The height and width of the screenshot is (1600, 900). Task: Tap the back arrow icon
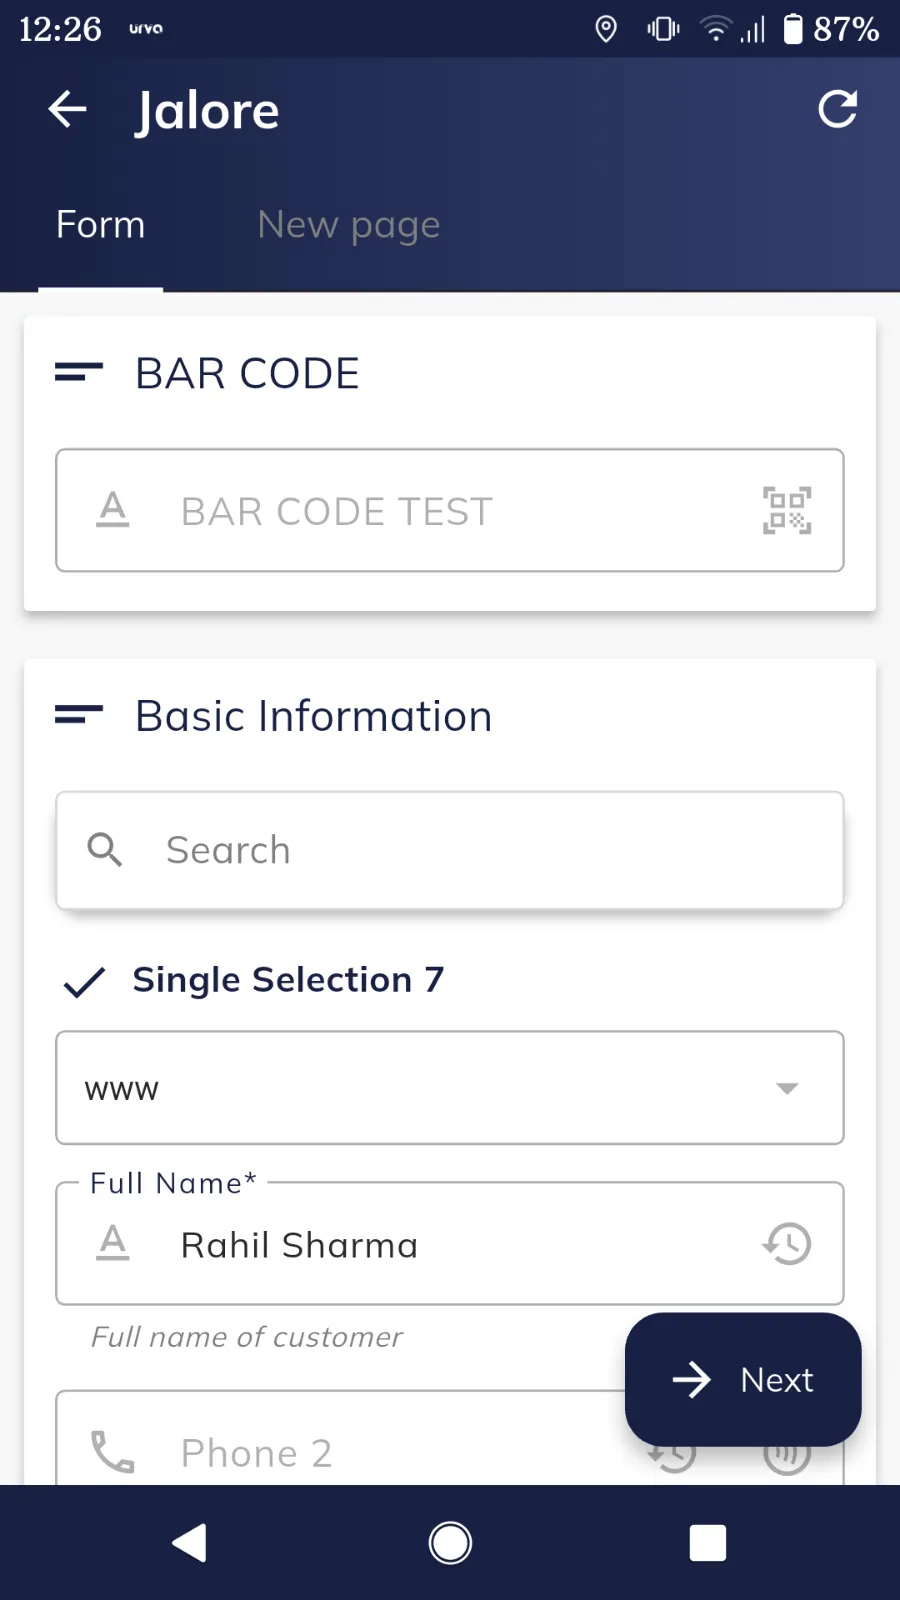(x=68, y=109)
